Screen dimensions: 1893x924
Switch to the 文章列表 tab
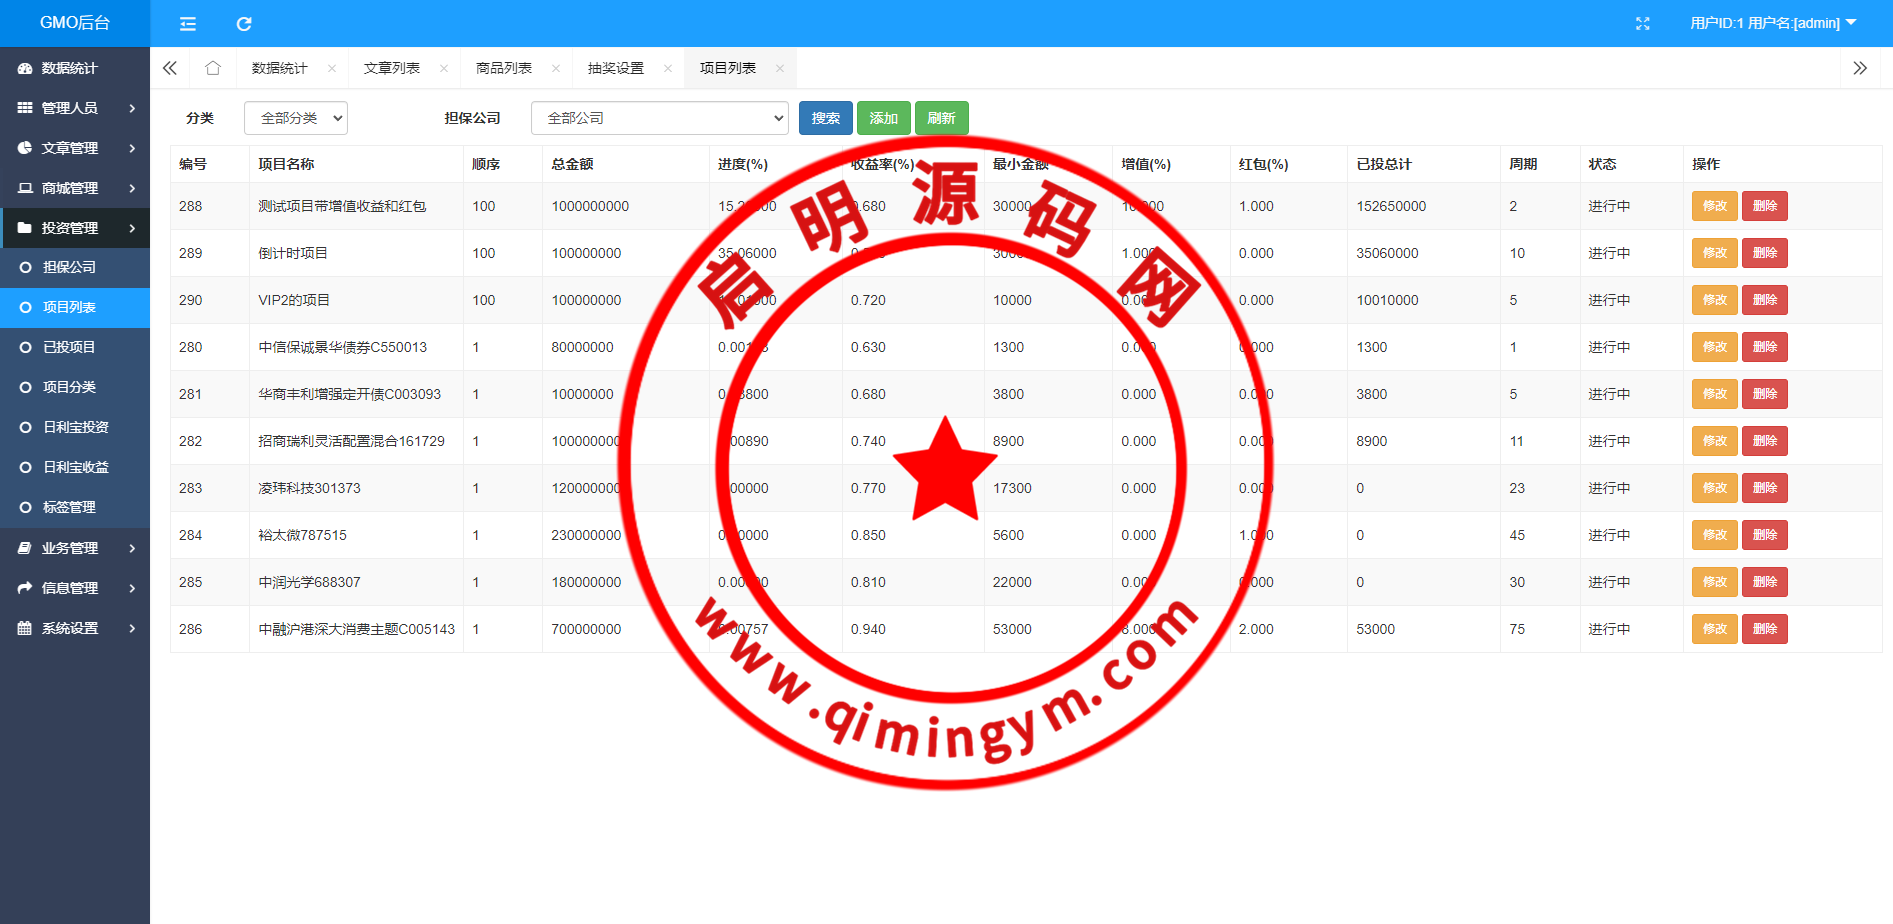(391, 68)
